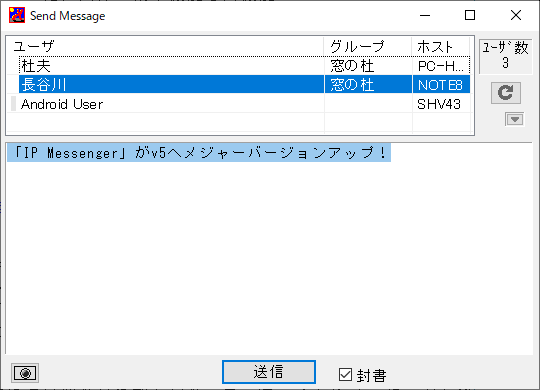The width and height of the screenshot is (540, 390).
Task: Click the 送信 send button
Action: pos(269,372)
